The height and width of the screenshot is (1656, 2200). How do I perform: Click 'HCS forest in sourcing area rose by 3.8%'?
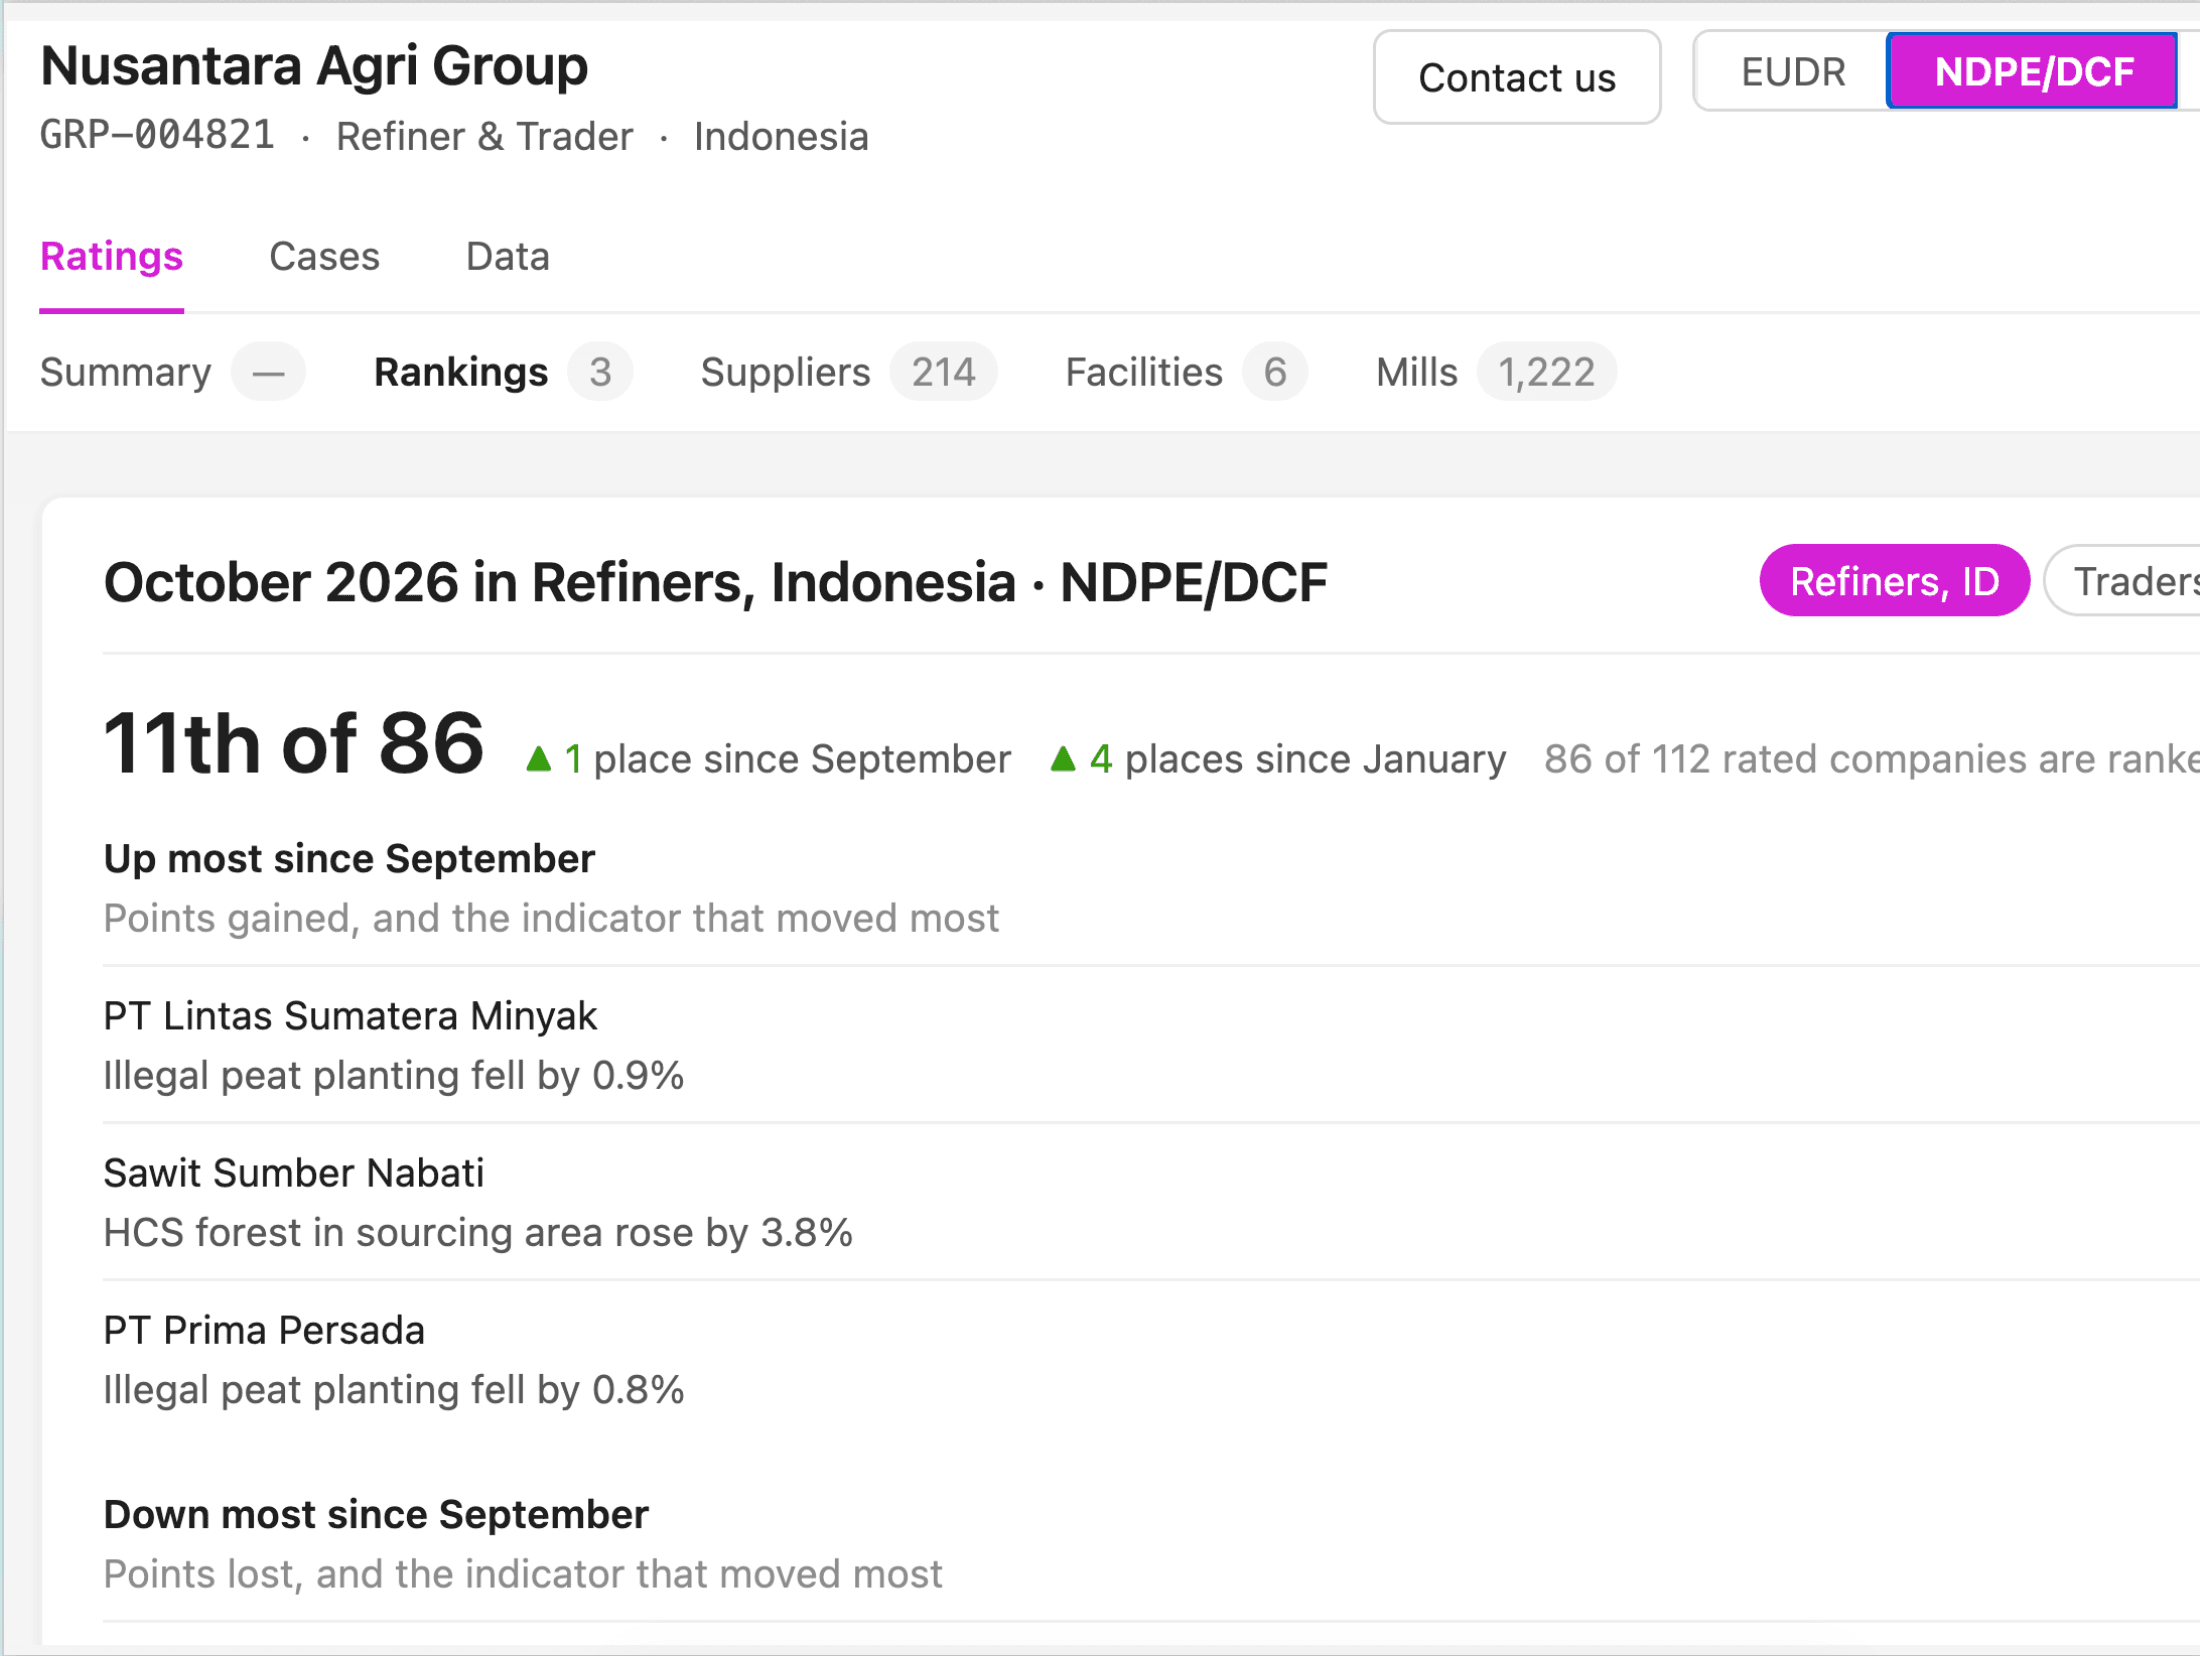[478, 1233]
